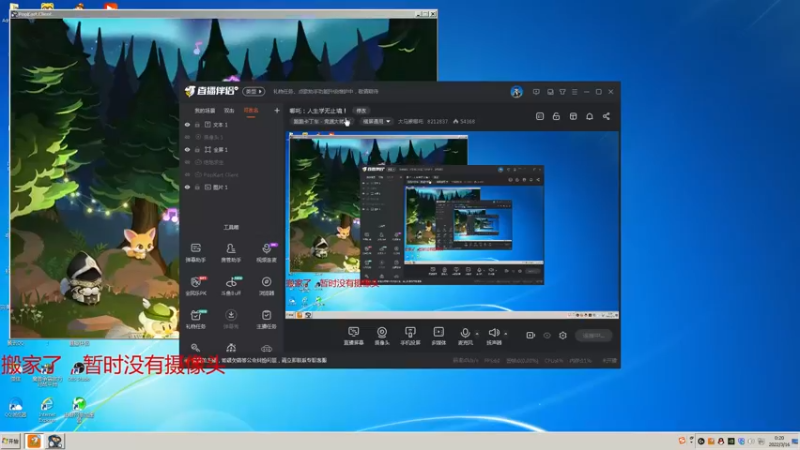The image size is (800, 450).
Task: Open the 横屏通用 orientation dropdown
Action: click(377, 121)
